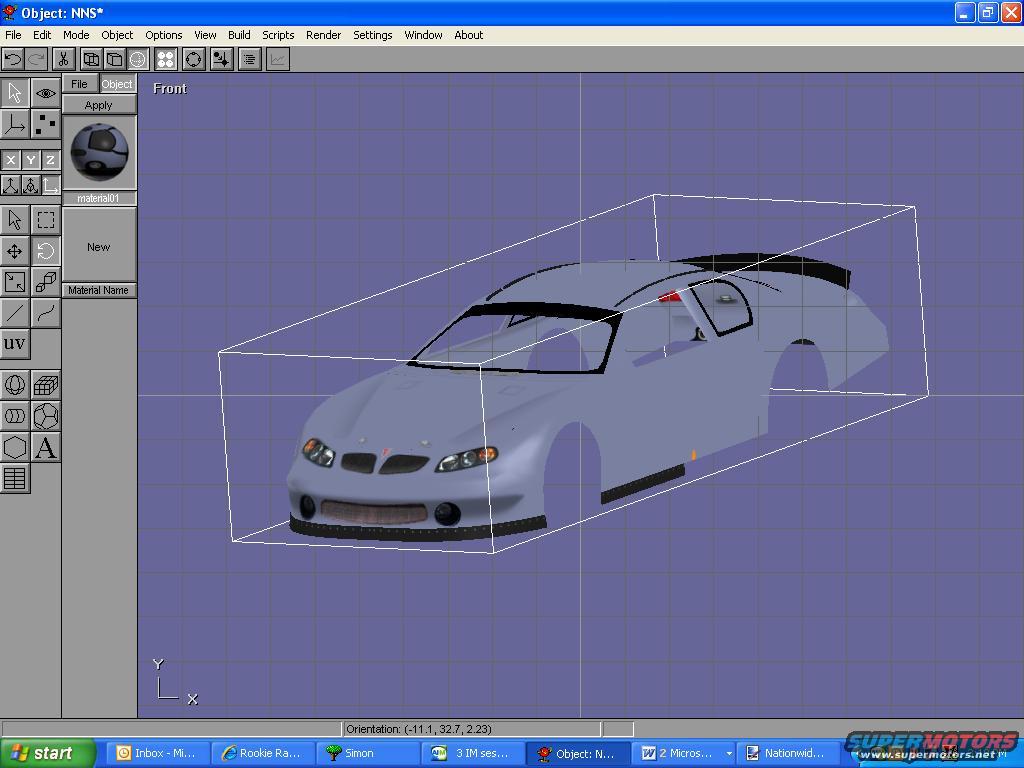
Task: Click the Undo arrow in the toolbar
Action: pos(13,59)
